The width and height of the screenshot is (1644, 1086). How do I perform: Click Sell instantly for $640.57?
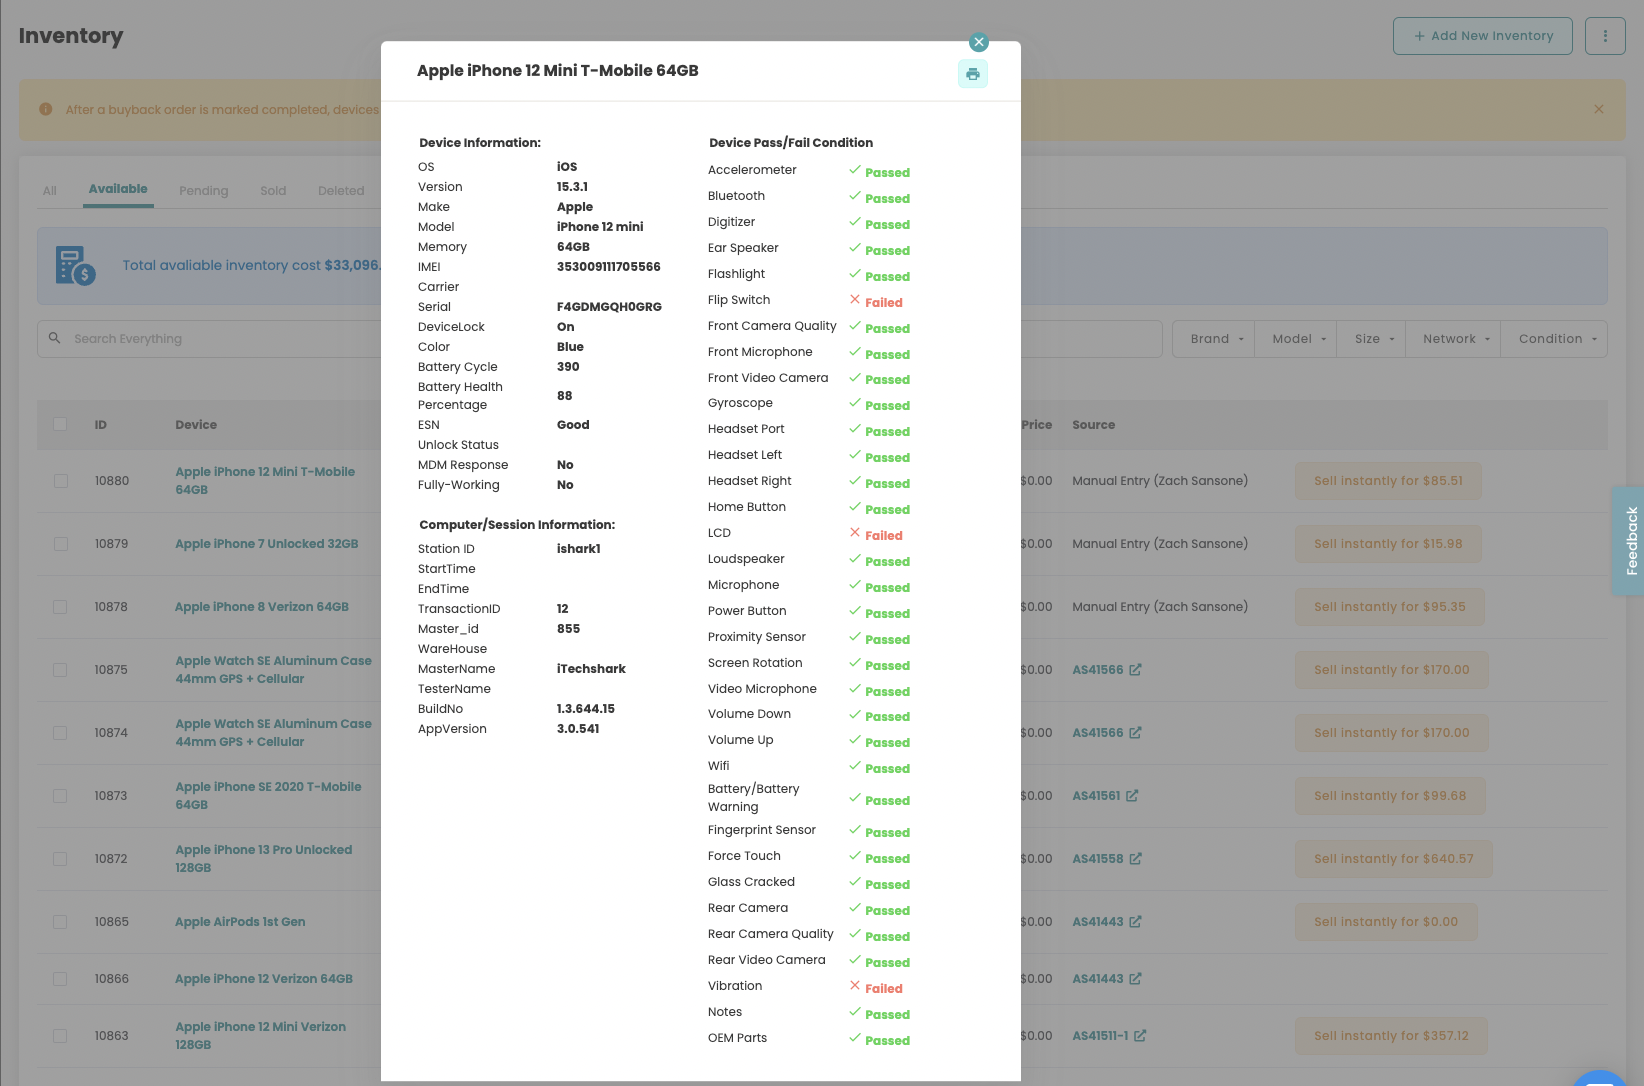pos(1394,859)
